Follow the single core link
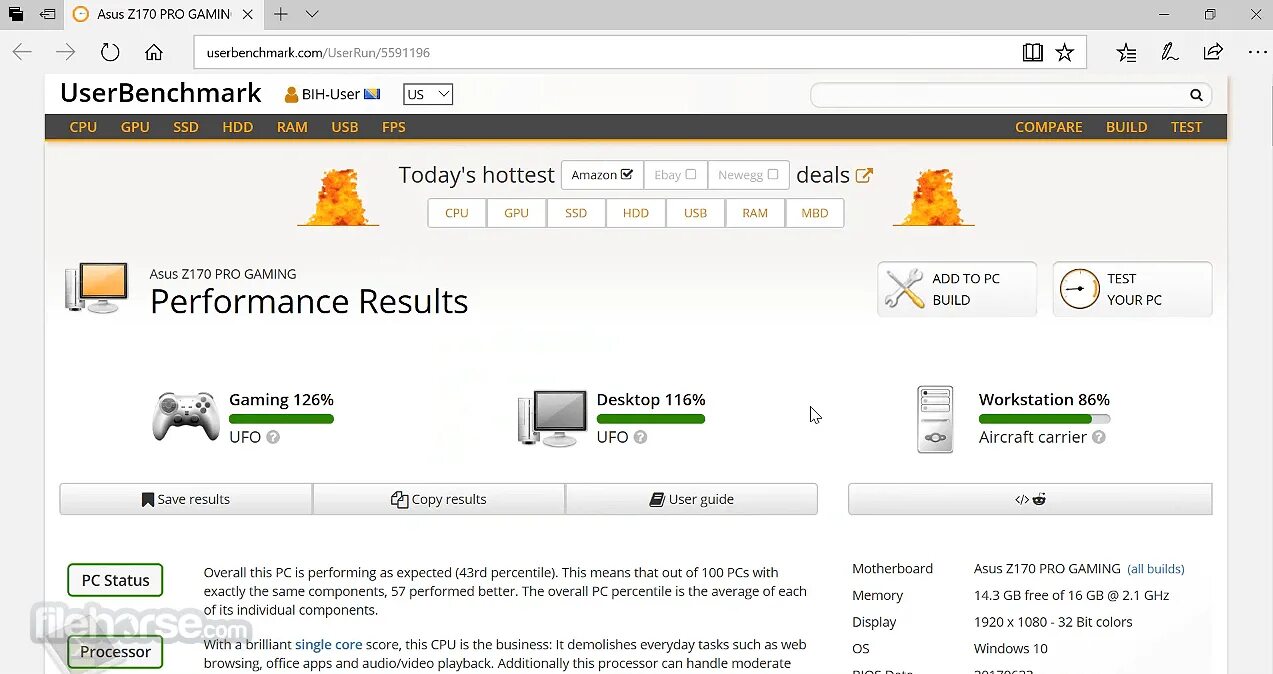Image resolution: width=1273 pixels, height=674 pixels. (329, 645)
